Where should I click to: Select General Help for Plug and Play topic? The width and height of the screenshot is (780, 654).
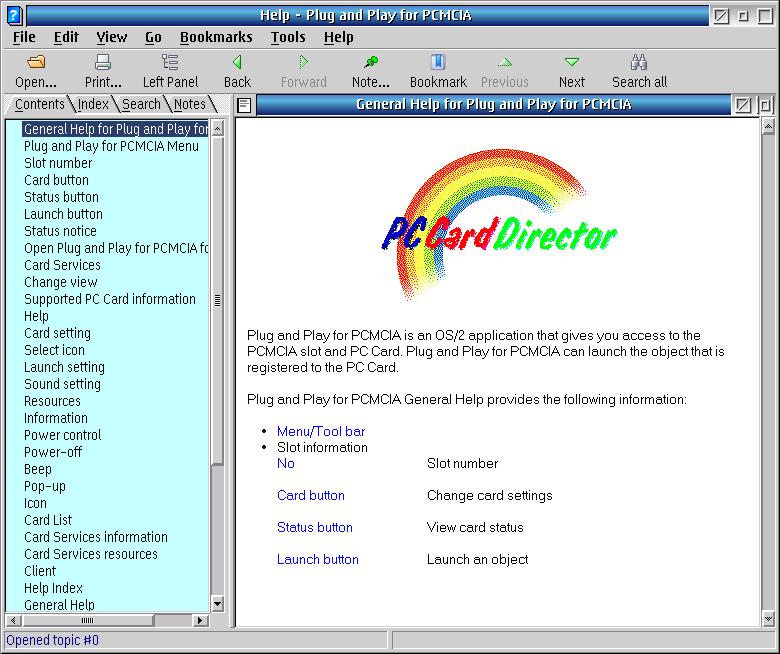(x=115, y=129)
